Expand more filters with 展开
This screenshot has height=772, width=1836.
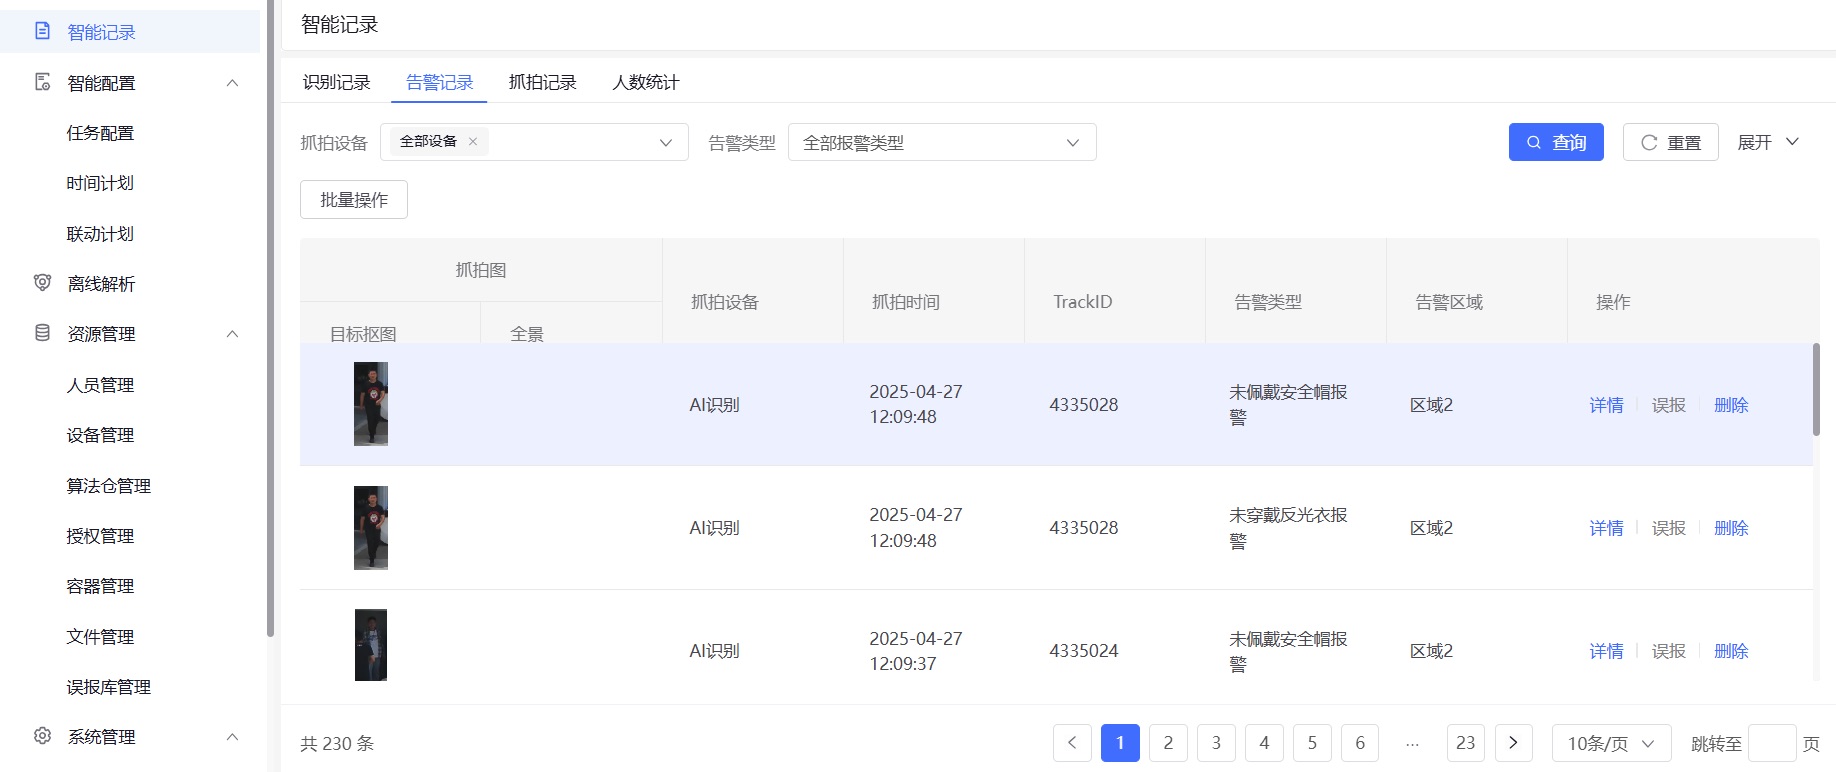pos(1768,142)
